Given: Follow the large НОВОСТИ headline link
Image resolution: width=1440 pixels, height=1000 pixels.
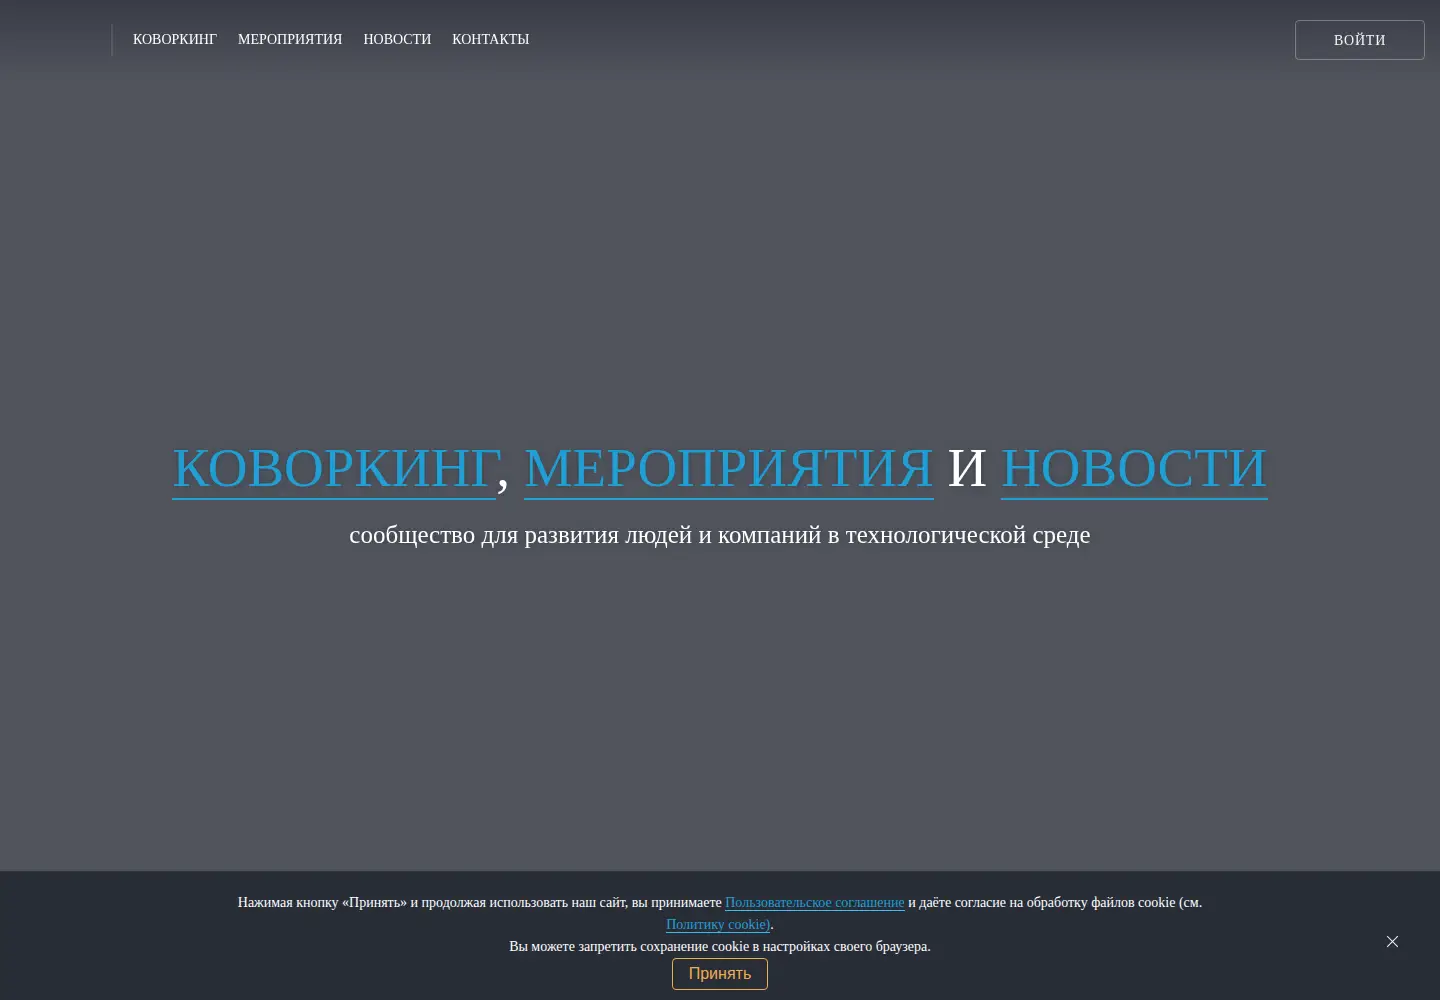Looking at the screenshot, I should [x=1134, y=468].
